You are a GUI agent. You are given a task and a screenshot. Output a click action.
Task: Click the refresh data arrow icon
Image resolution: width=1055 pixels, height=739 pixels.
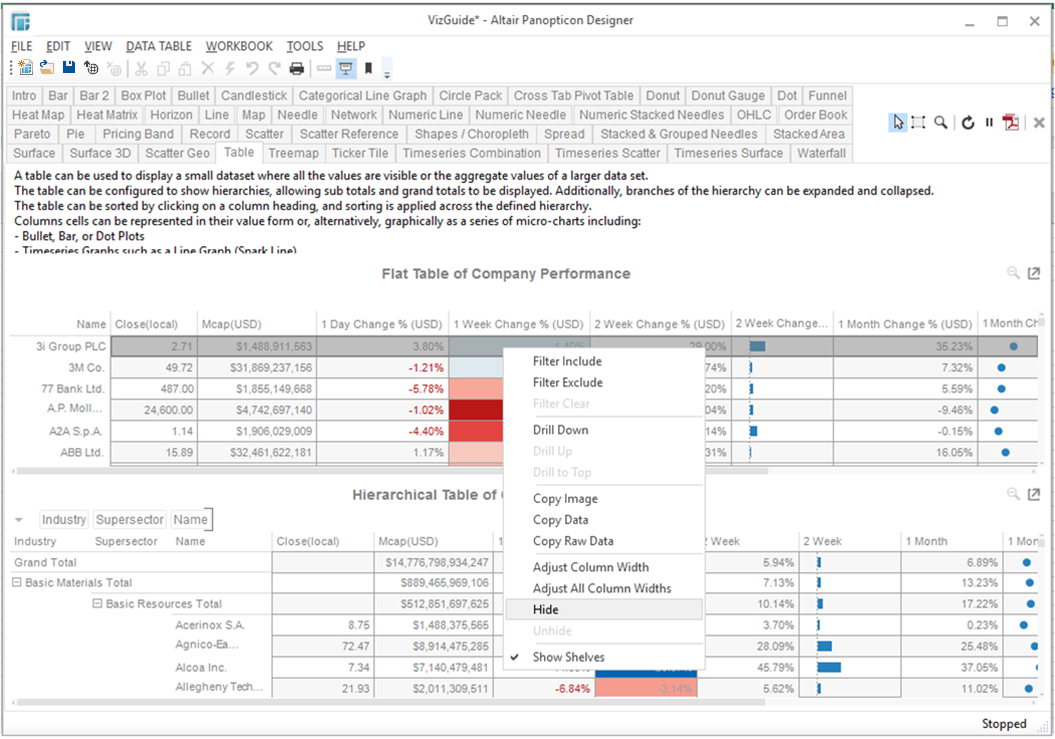(x=968, y=122)
